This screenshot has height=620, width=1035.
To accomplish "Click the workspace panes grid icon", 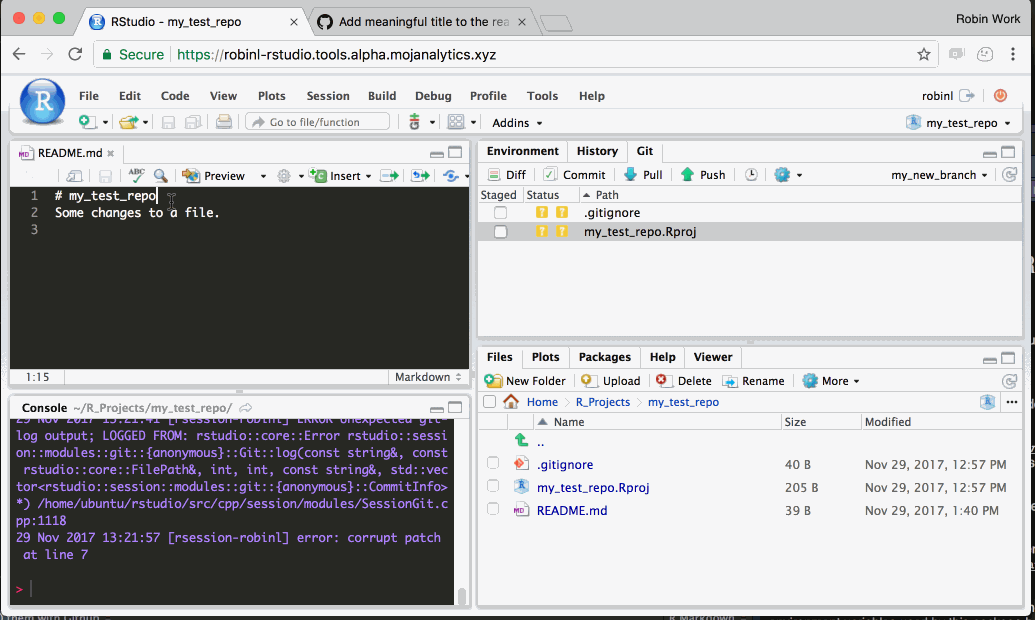I will tap(455, 122).
